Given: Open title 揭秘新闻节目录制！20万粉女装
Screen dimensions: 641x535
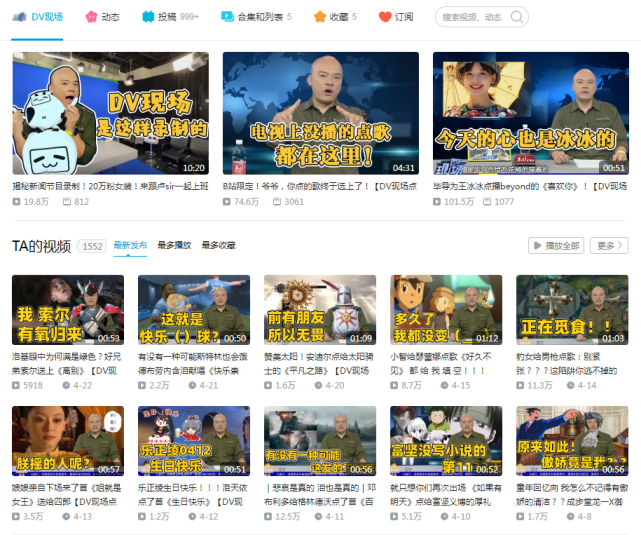Looking at the screenshot, I should click(x=111, y=186).
